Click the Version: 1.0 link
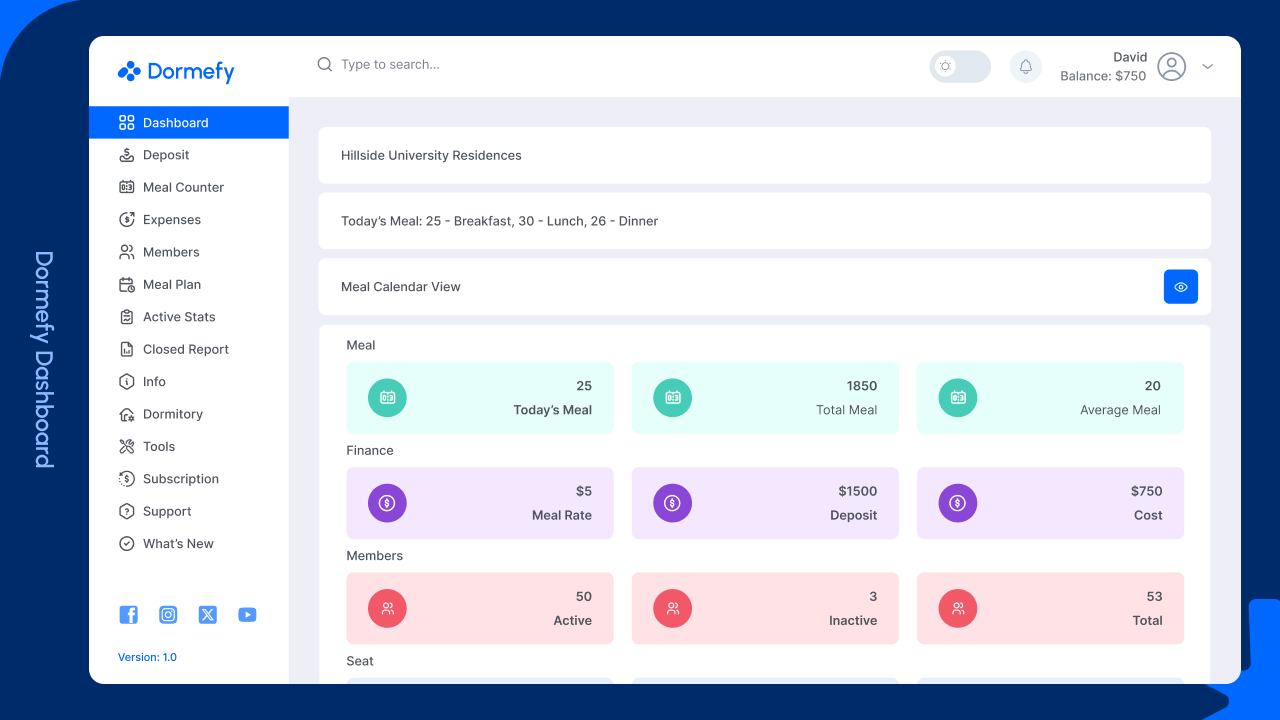The width and height of the screenshot is (1280, 720). pos(147,657)
